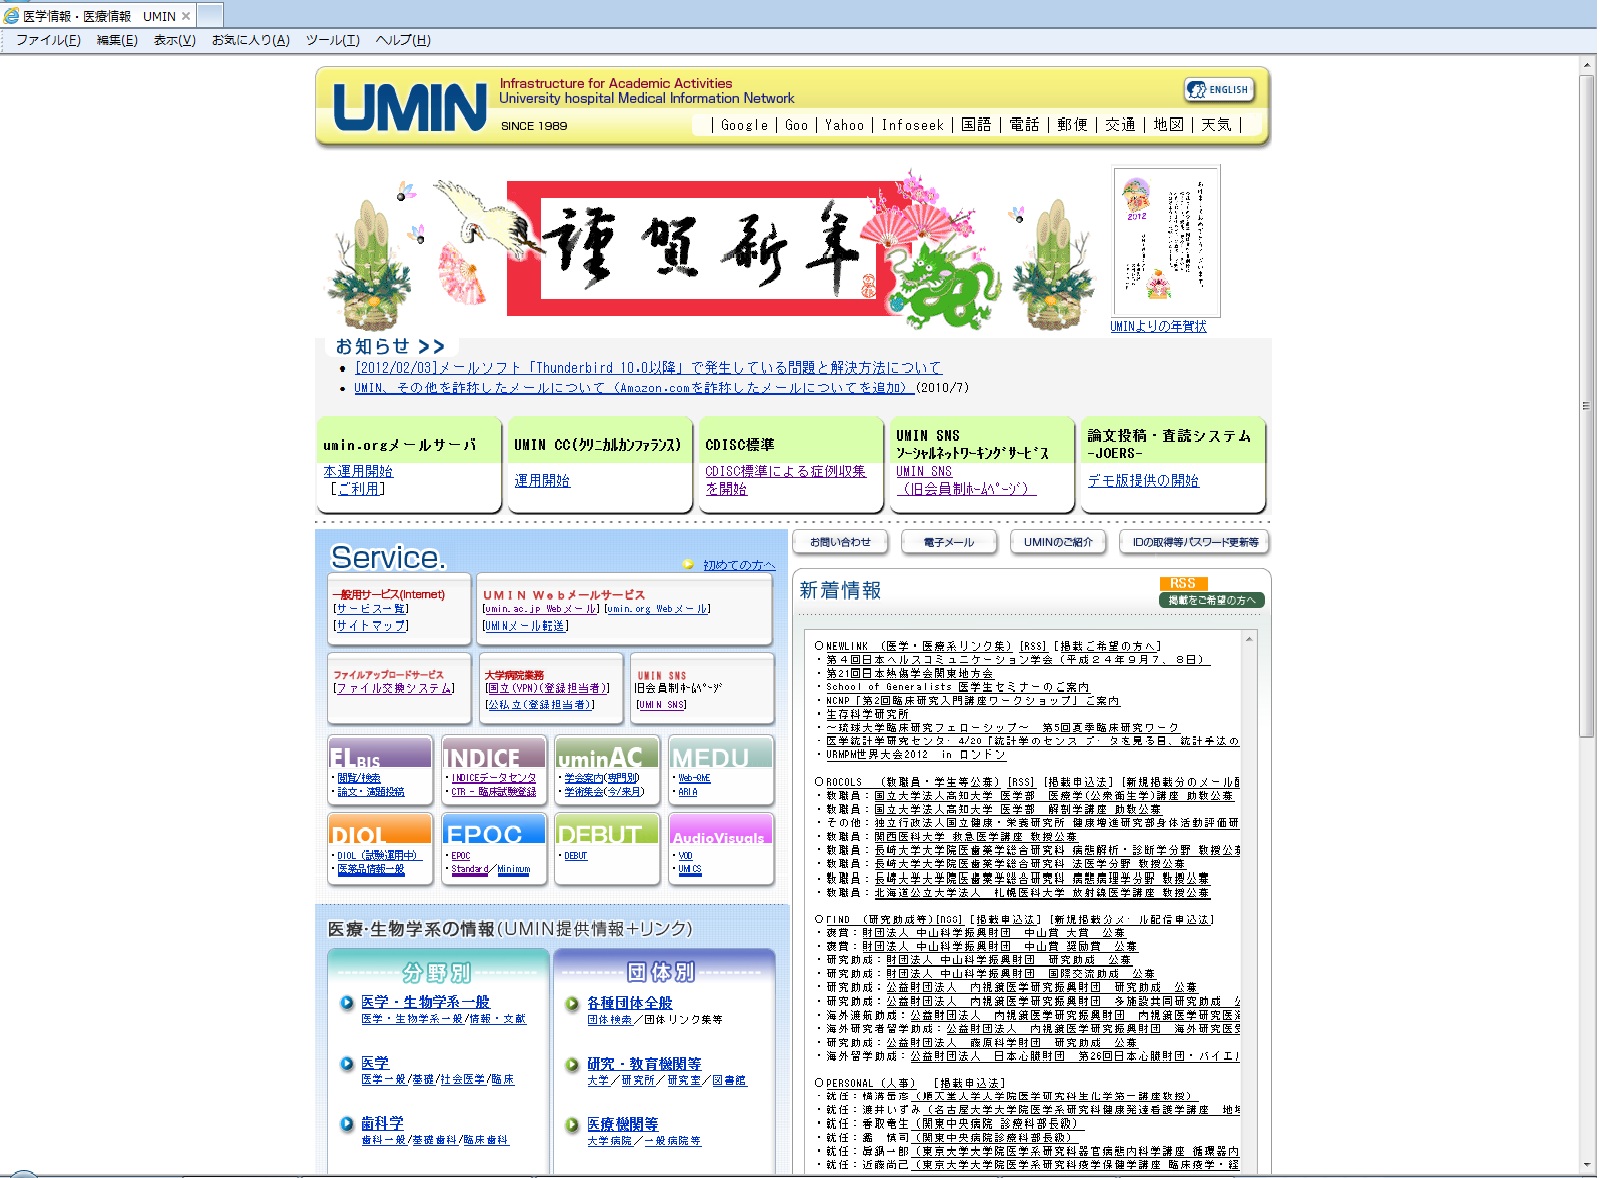Click the uminAC banner image
This screenshot has height=1178, width=1600.
coord(607,753)
